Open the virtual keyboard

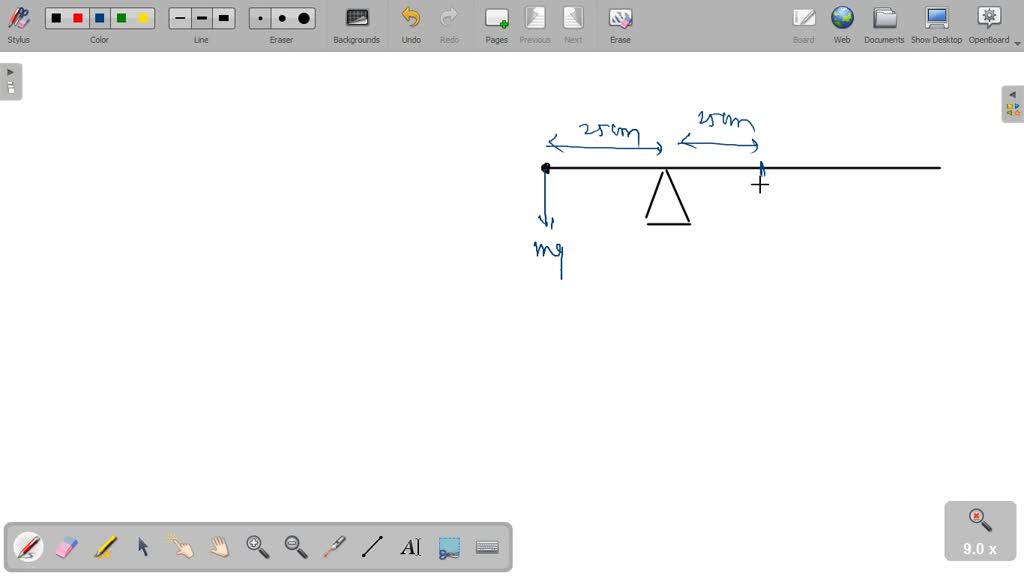(x=487, y=546)
